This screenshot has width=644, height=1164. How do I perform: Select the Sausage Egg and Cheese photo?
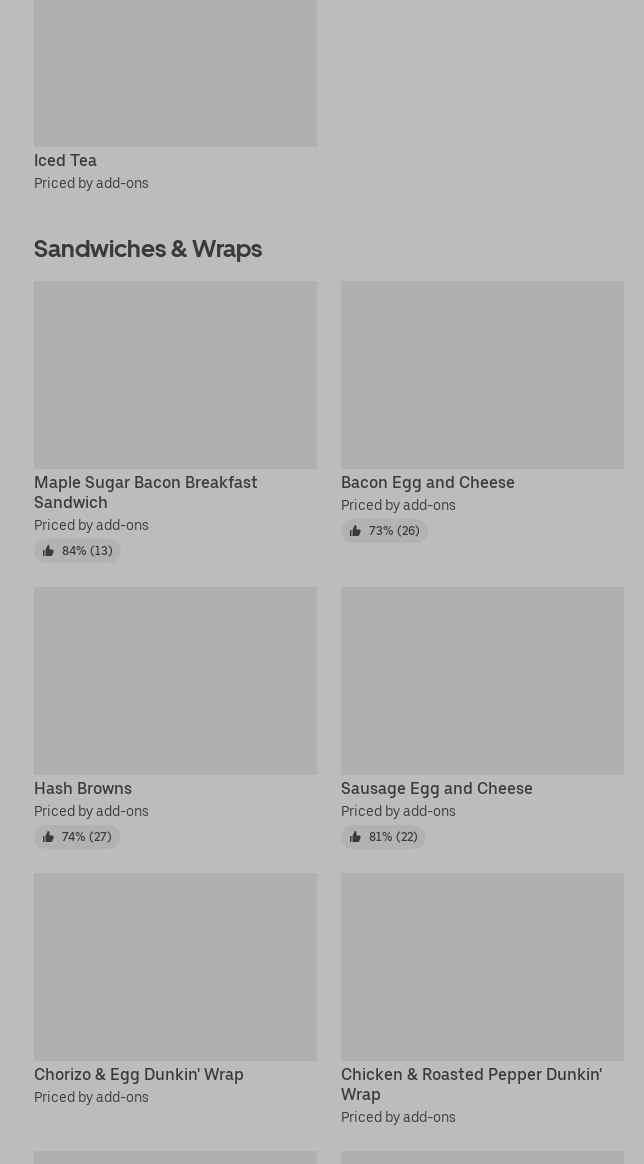coord(482,680)
